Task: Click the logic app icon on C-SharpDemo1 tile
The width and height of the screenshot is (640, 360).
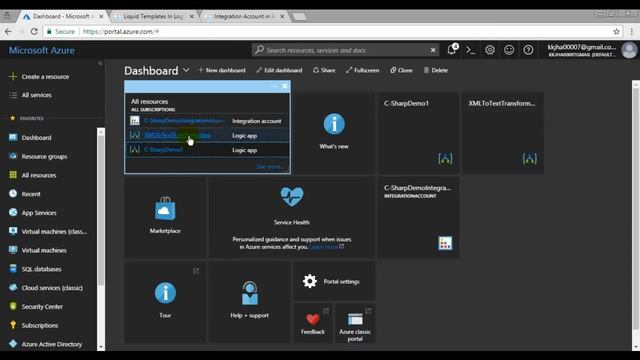Action: [445, 159]
